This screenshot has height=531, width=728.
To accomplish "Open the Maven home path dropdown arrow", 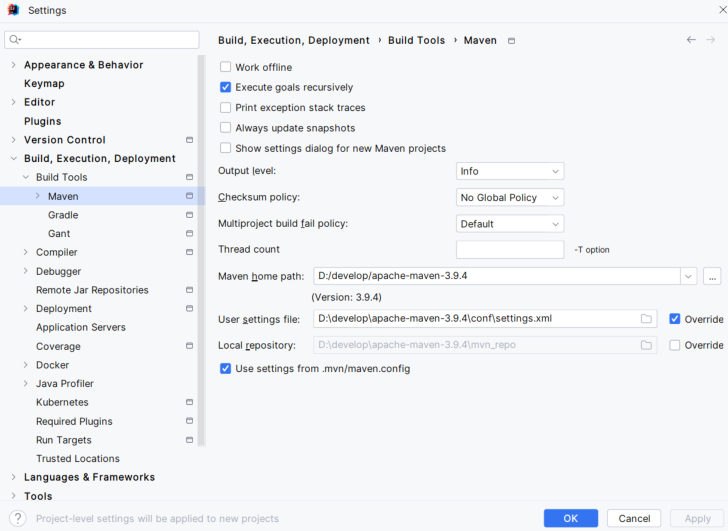I will click(688, 276).
